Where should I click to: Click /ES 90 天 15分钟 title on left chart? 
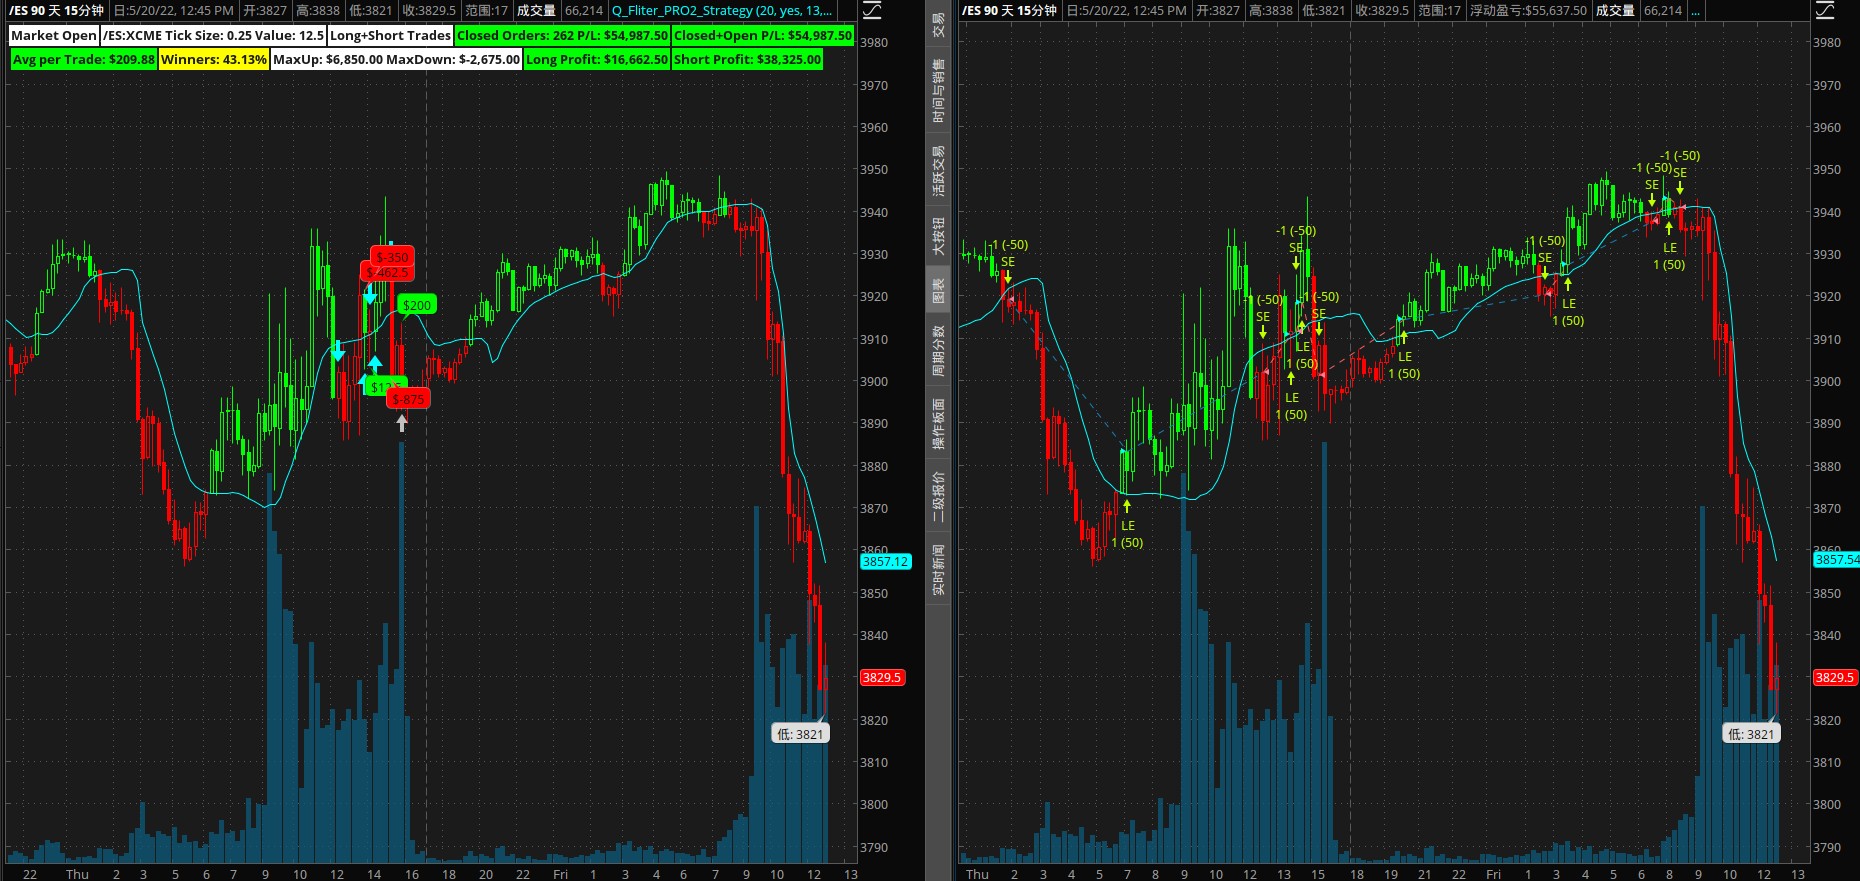[56, 11]
